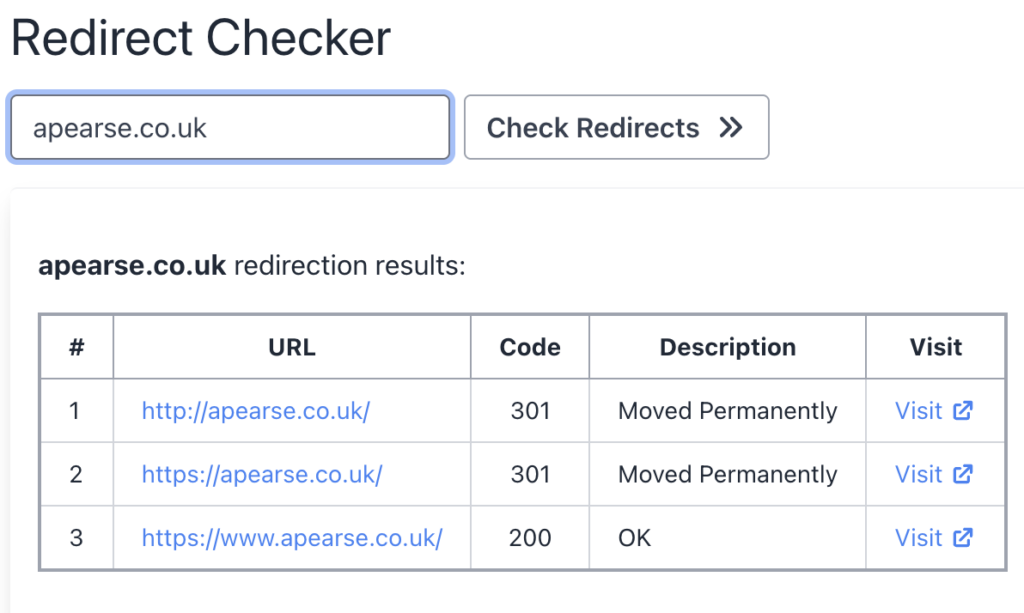Open the http://apearse.co.uk/ link

pos(256,411)
